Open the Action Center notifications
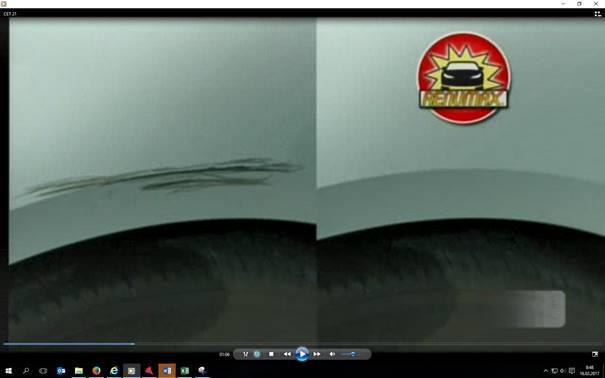The image size is (605, 378). [x=572, y=371]
